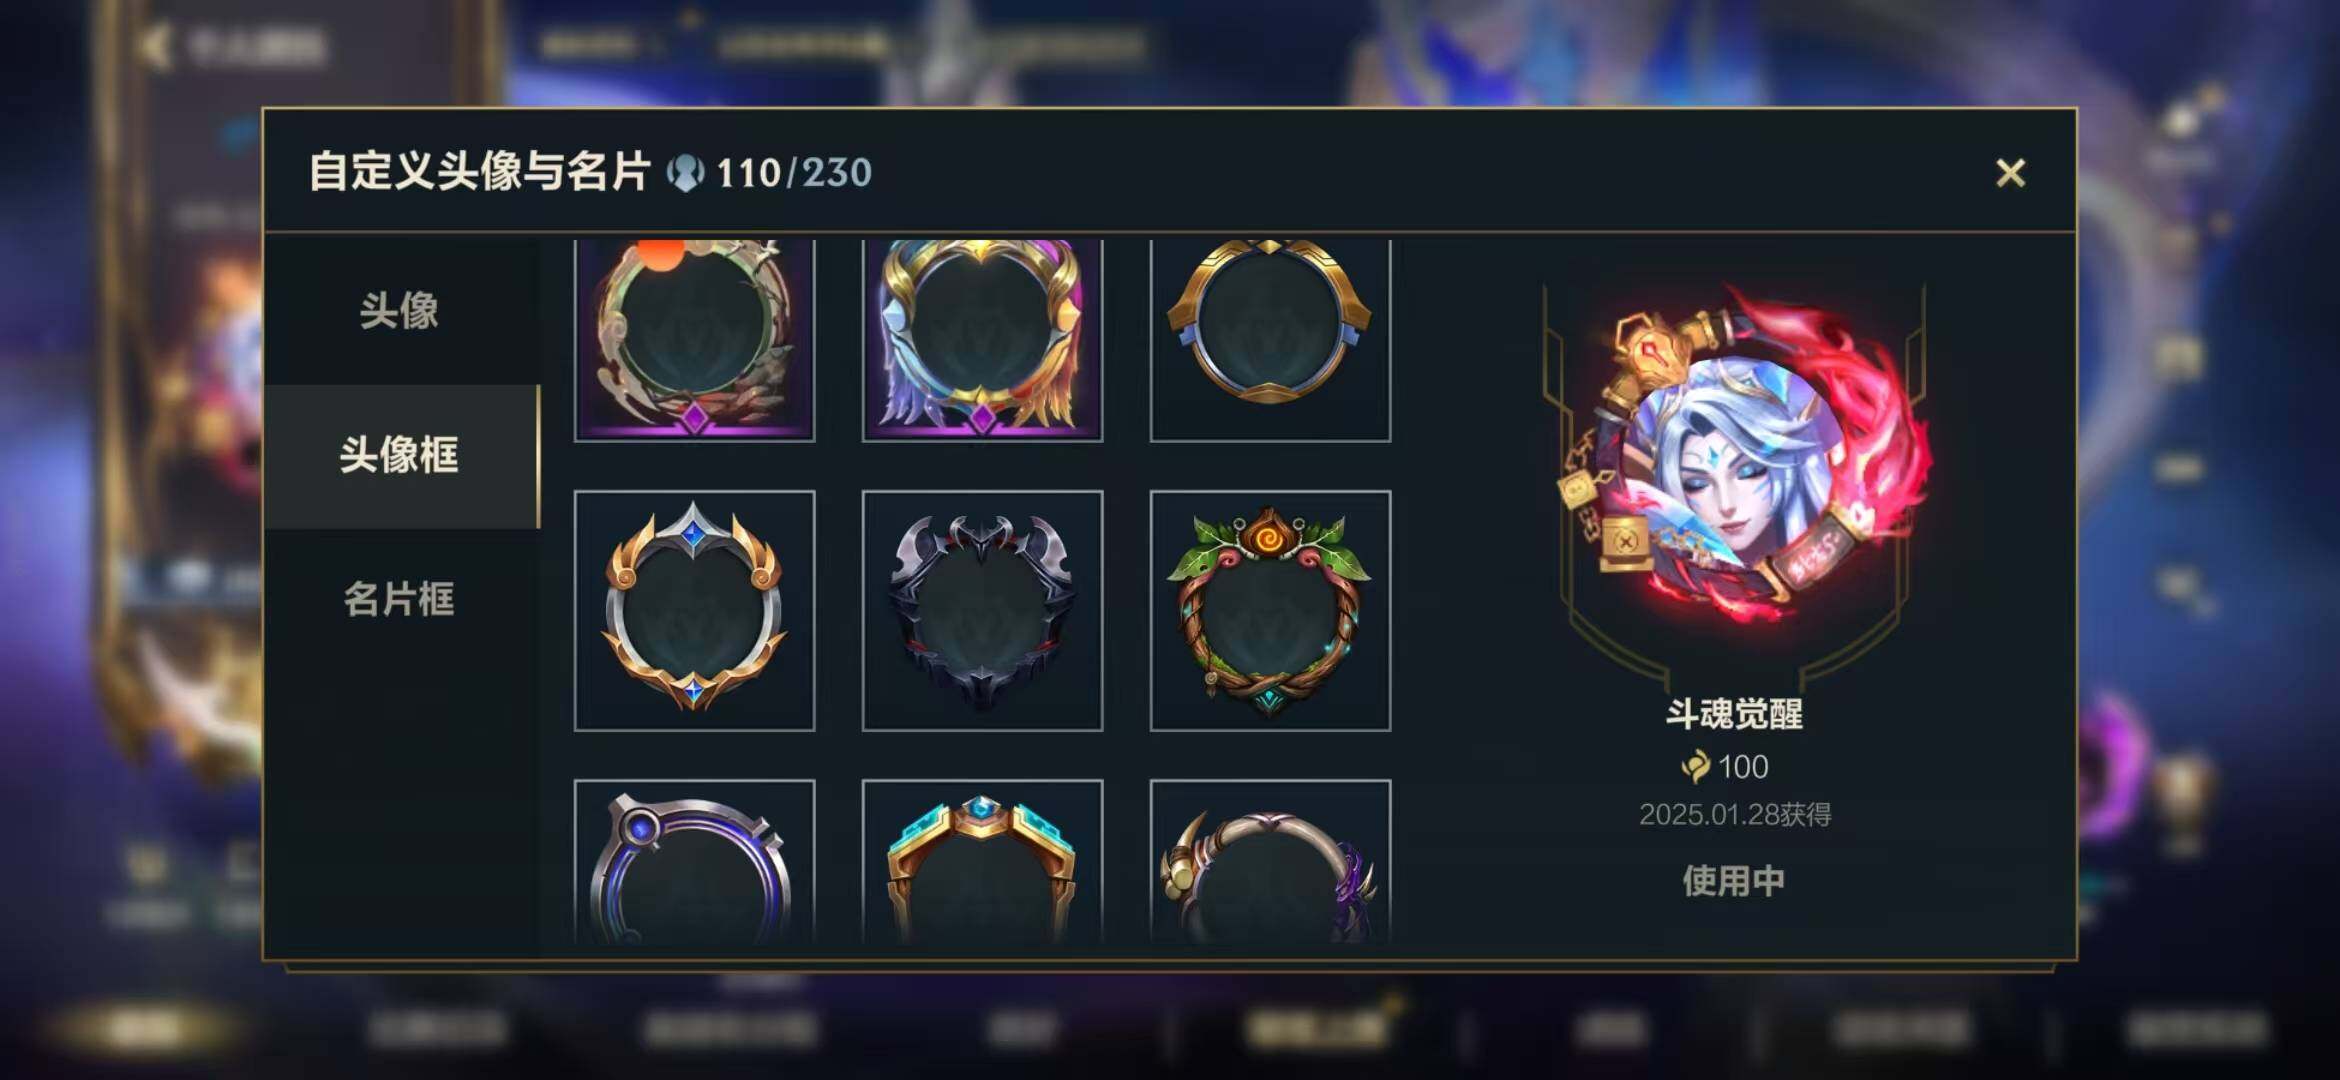Click the 使用中 status button
Image resolution: width=2340 pixels, height=1080 pixels.
coord(1734,881)
